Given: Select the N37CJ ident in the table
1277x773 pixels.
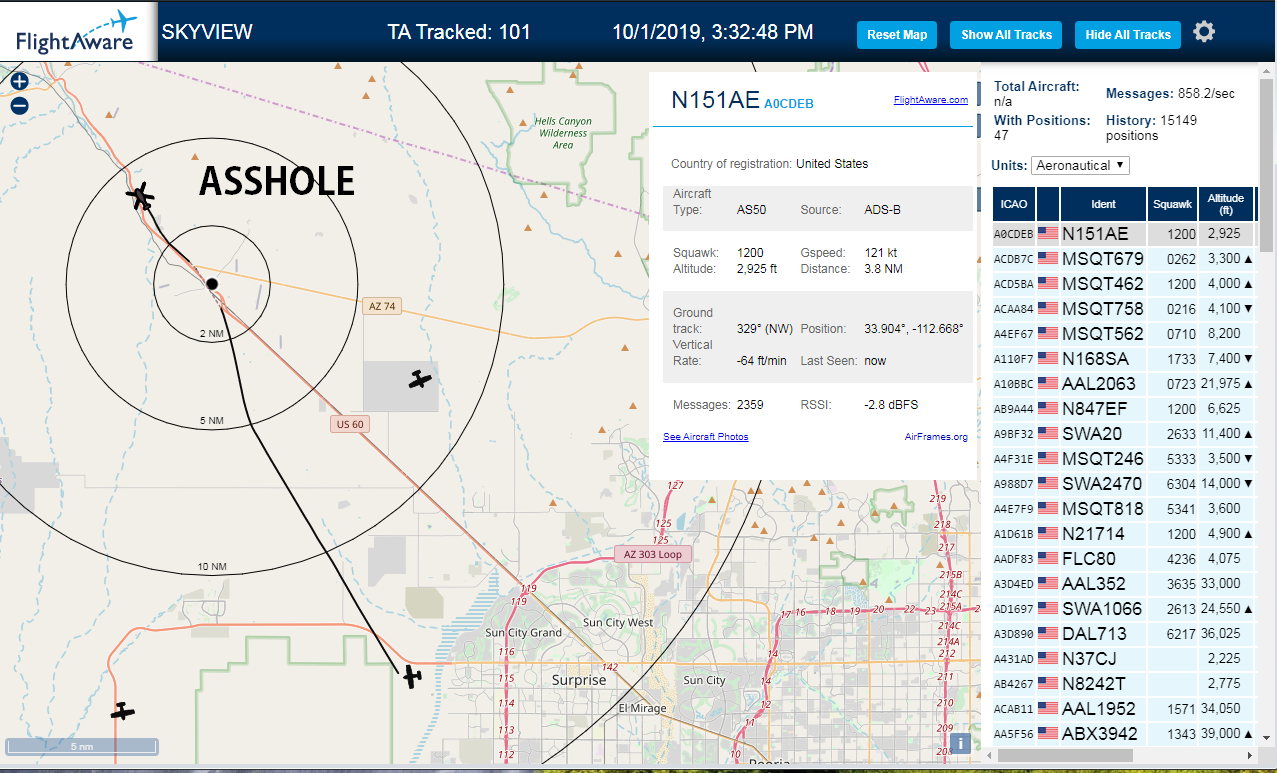Looking at the screenshot, I should point(1089,659).
